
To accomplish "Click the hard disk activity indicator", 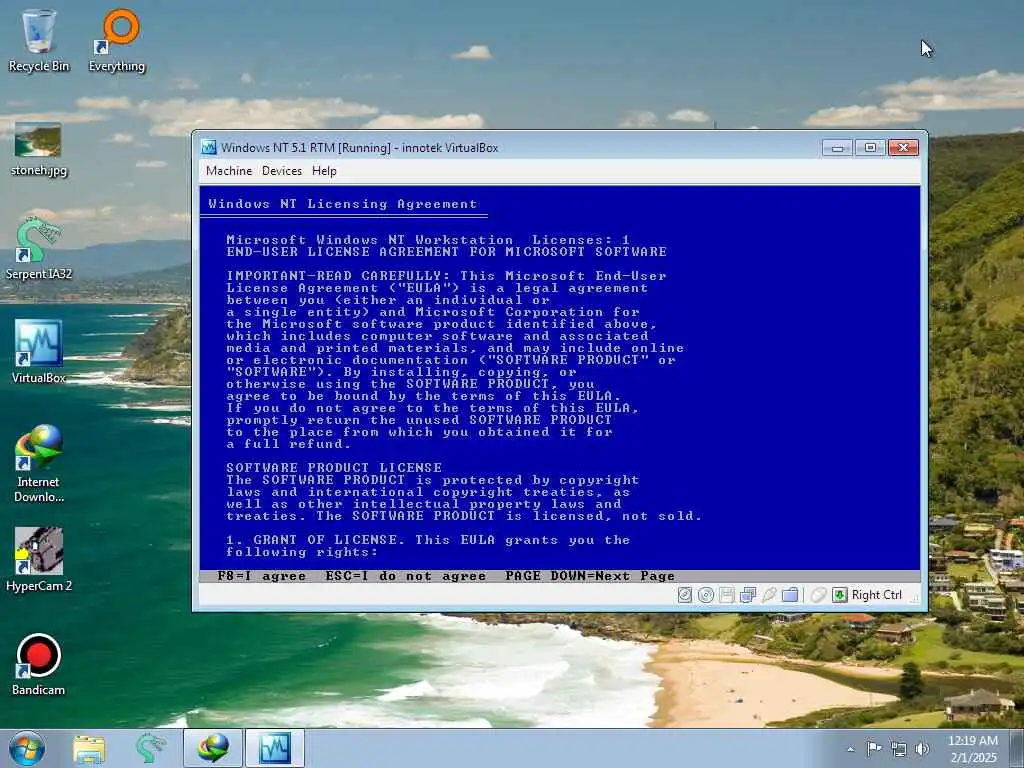I will pos(684,595).
